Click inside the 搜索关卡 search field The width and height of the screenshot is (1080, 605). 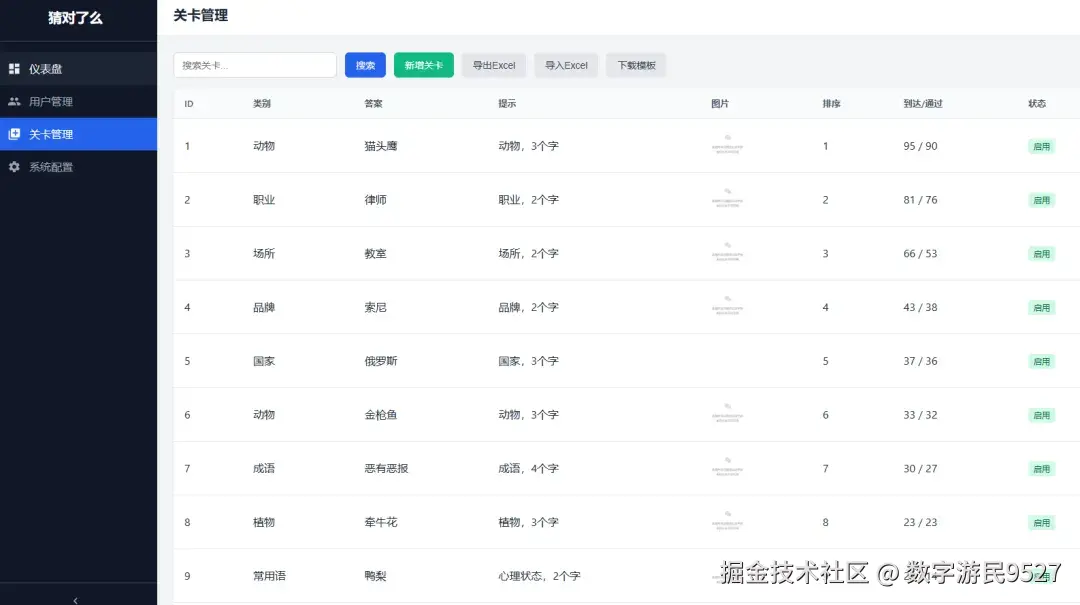coord(255,64)
